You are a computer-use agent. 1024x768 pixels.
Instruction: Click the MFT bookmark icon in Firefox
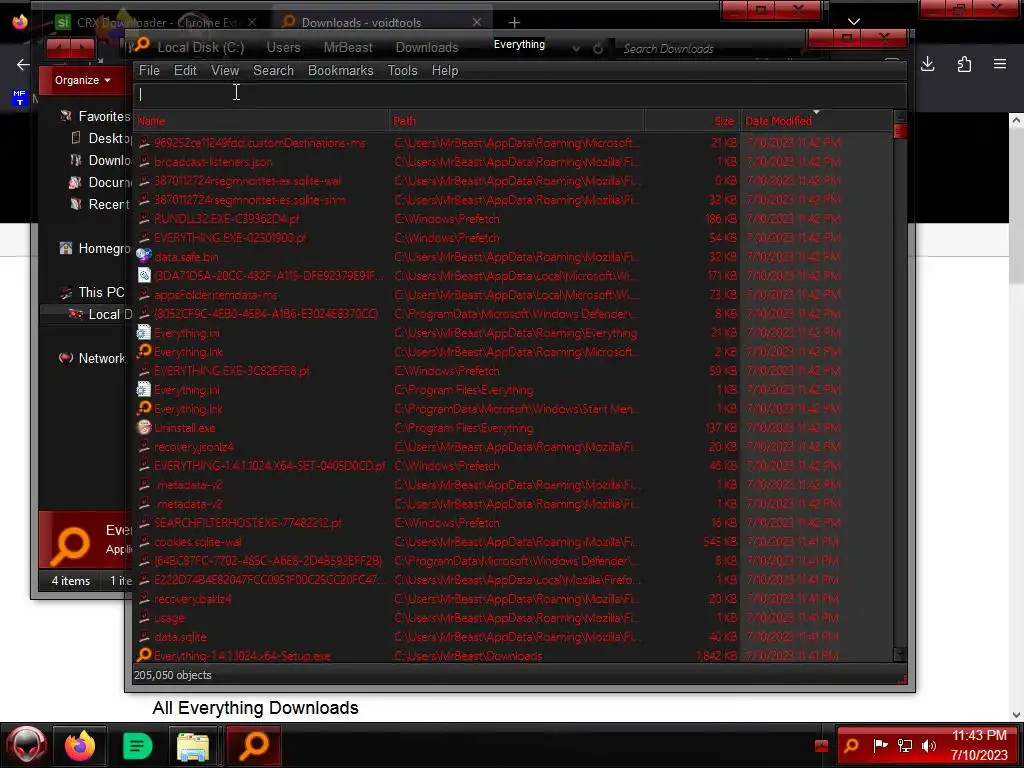pos(19,98)
